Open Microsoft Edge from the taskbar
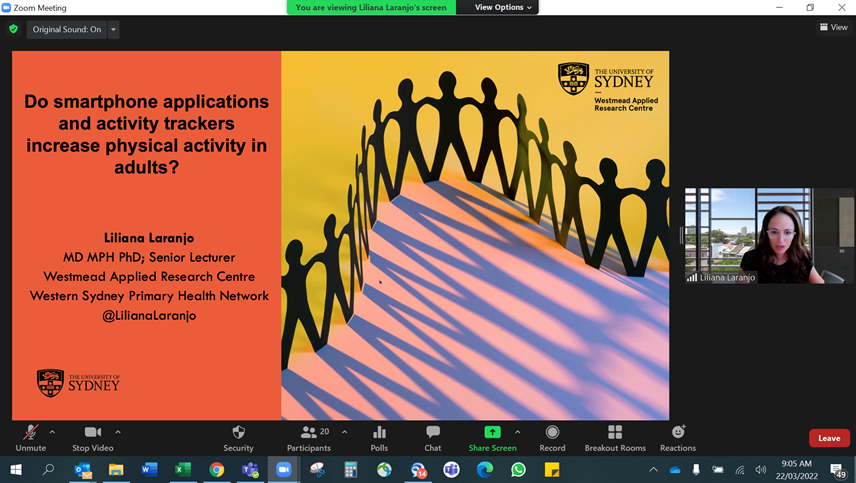 pyautogui.click(x=485, y=469)
